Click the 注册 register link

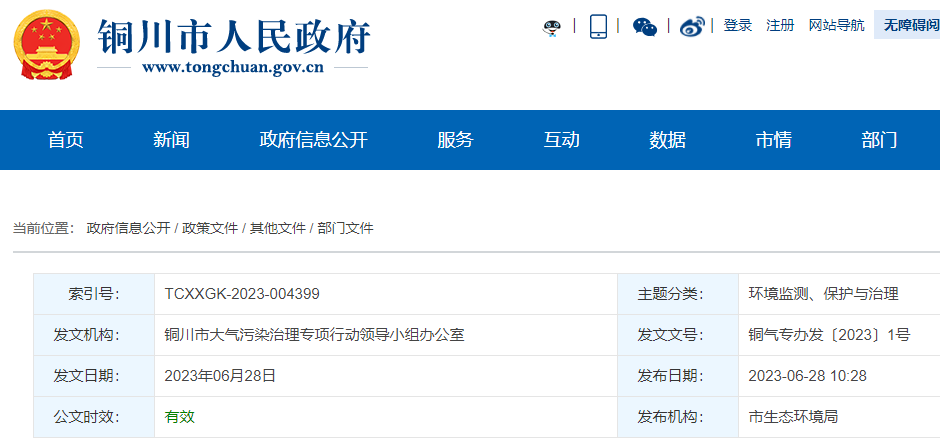[x=780, y=26]
